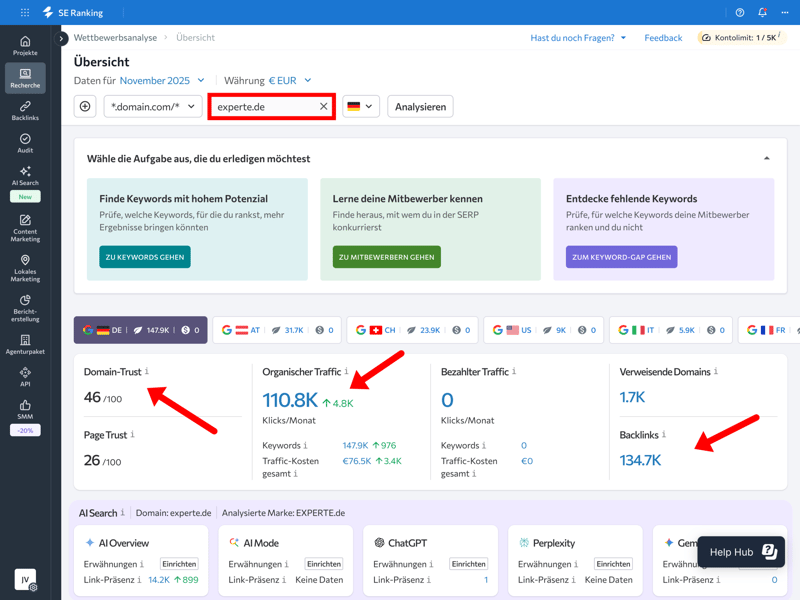Open the German flag country dropdown

click(360, 106)
